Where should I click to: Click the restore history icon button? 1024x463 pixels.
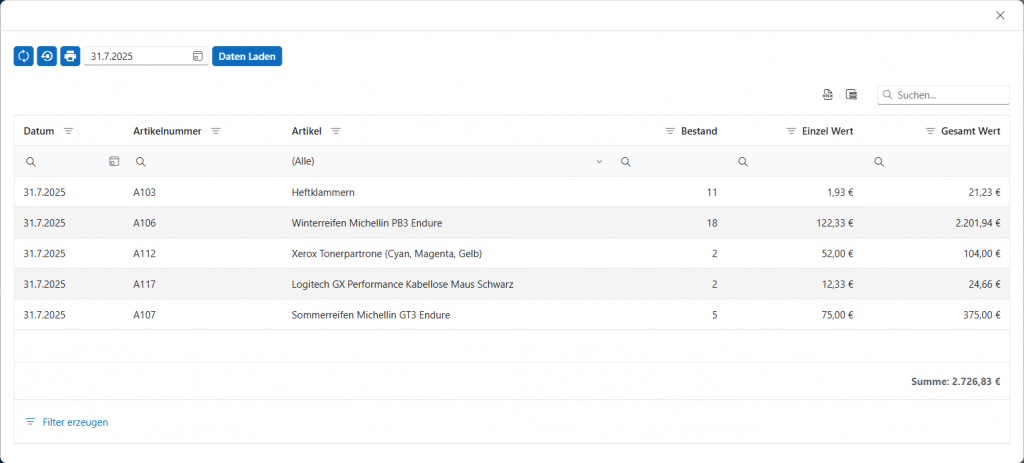click(47, 56)
